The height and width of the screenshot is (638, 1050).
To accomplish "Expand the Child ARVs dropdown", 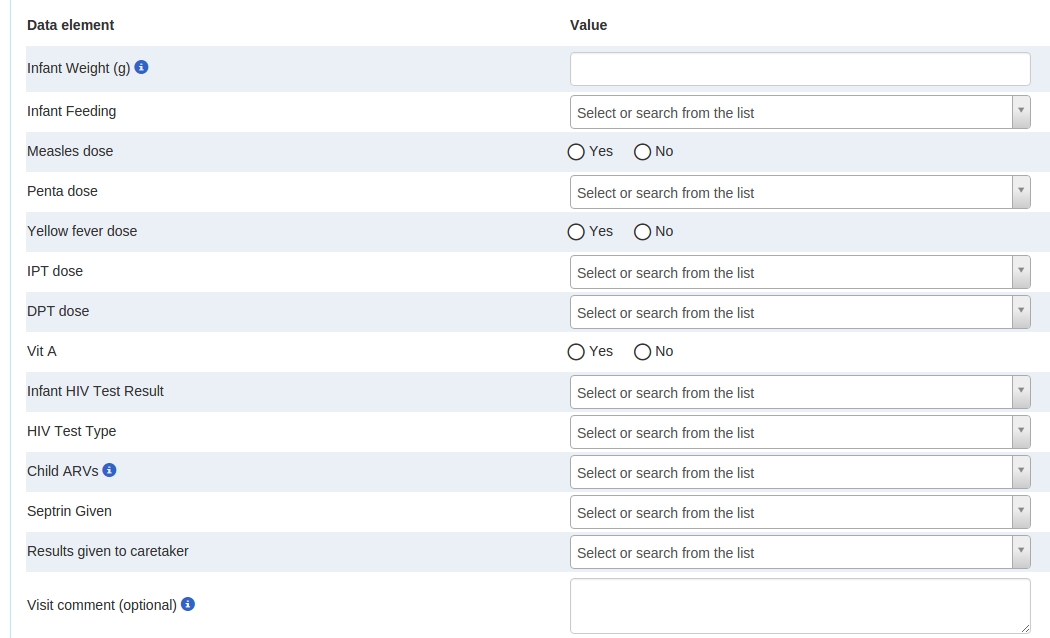I will click(800, 472).
